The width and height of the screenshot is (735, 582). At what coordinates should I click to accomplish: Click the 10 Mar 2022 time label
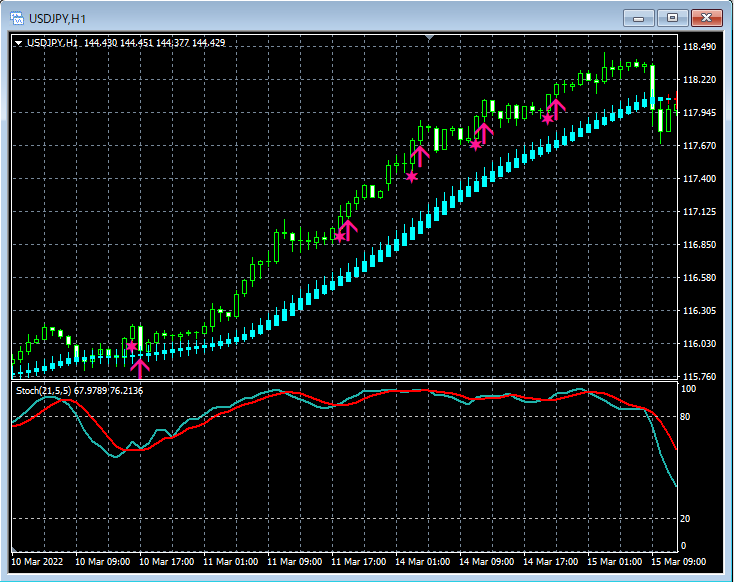tap(37, 561)
